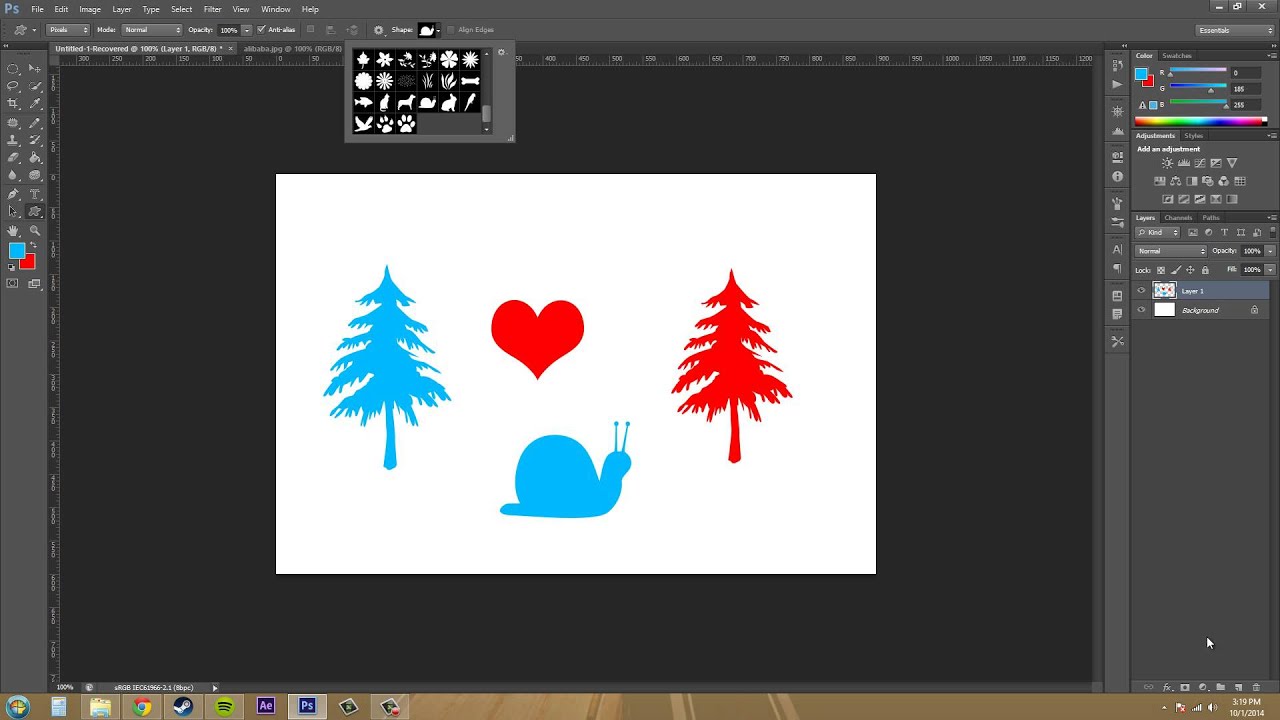Open blending Mode Normal dropdown in options bar
Viewport: 1280px width, 720px height.
(152, 30)
